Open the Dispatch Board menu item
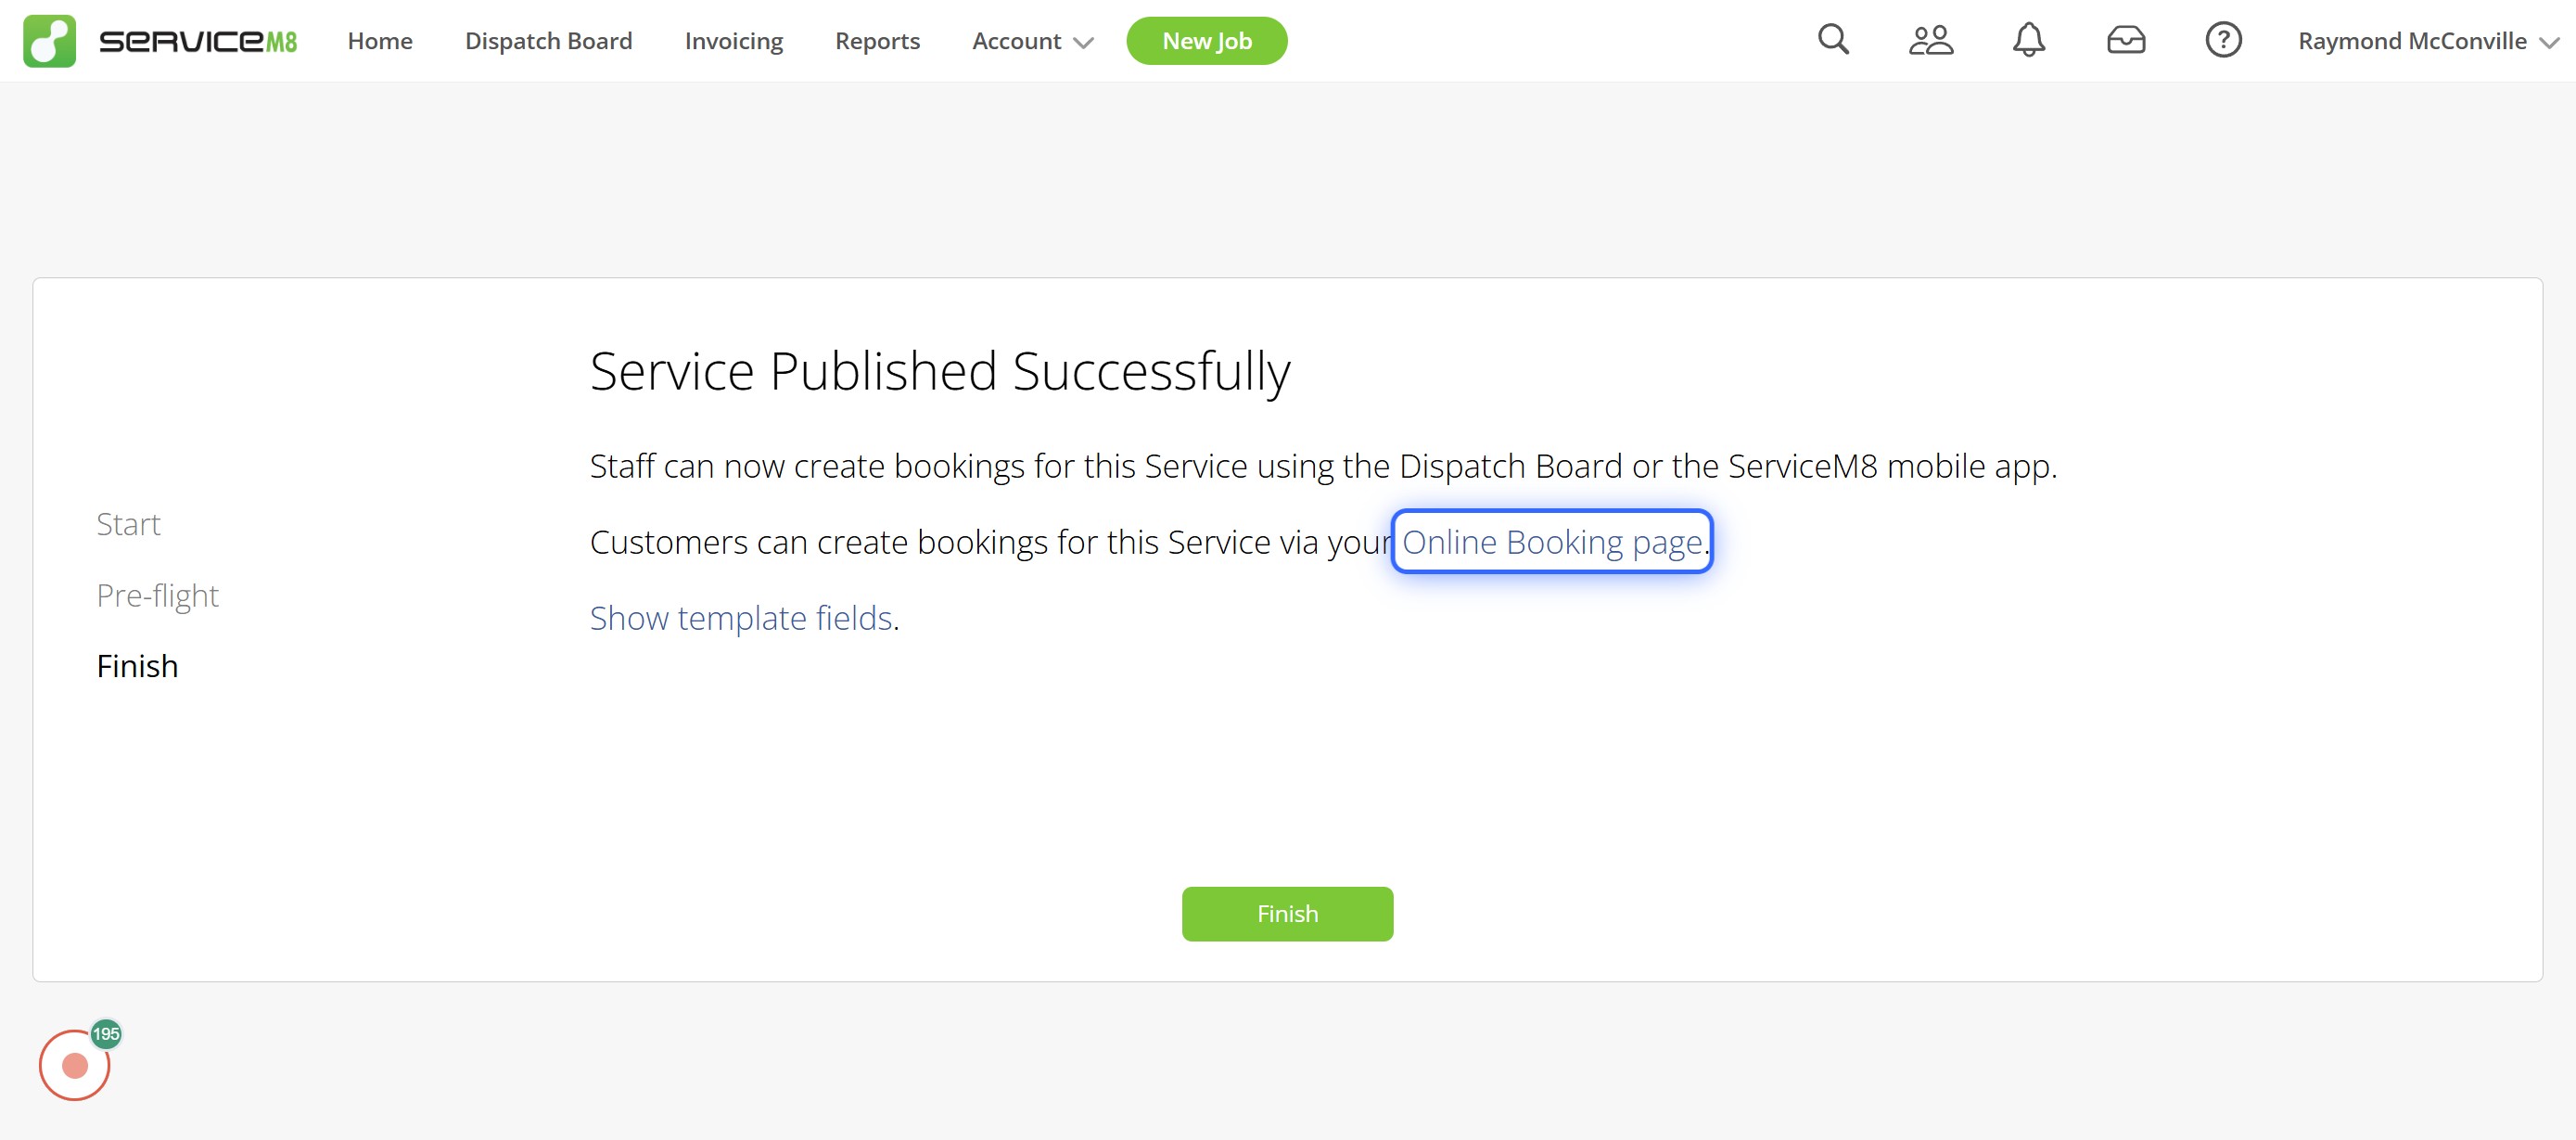Viewport: 2576px width, 1140px height. 548,41
